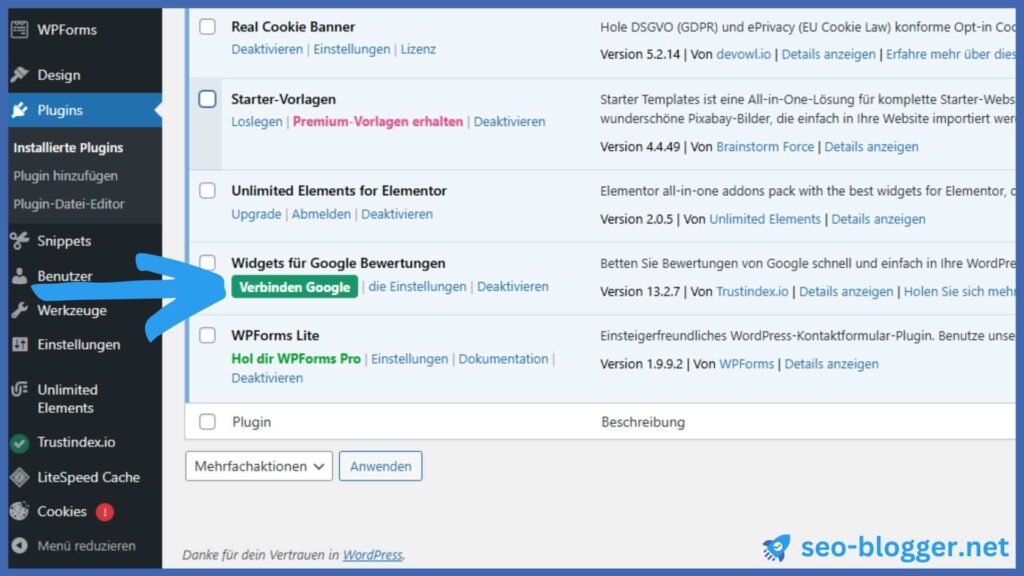This screenshot has height=576, width=1024.
Task: Select the Design paintbrush icon in sidebar
Action: tap(22, 73)
